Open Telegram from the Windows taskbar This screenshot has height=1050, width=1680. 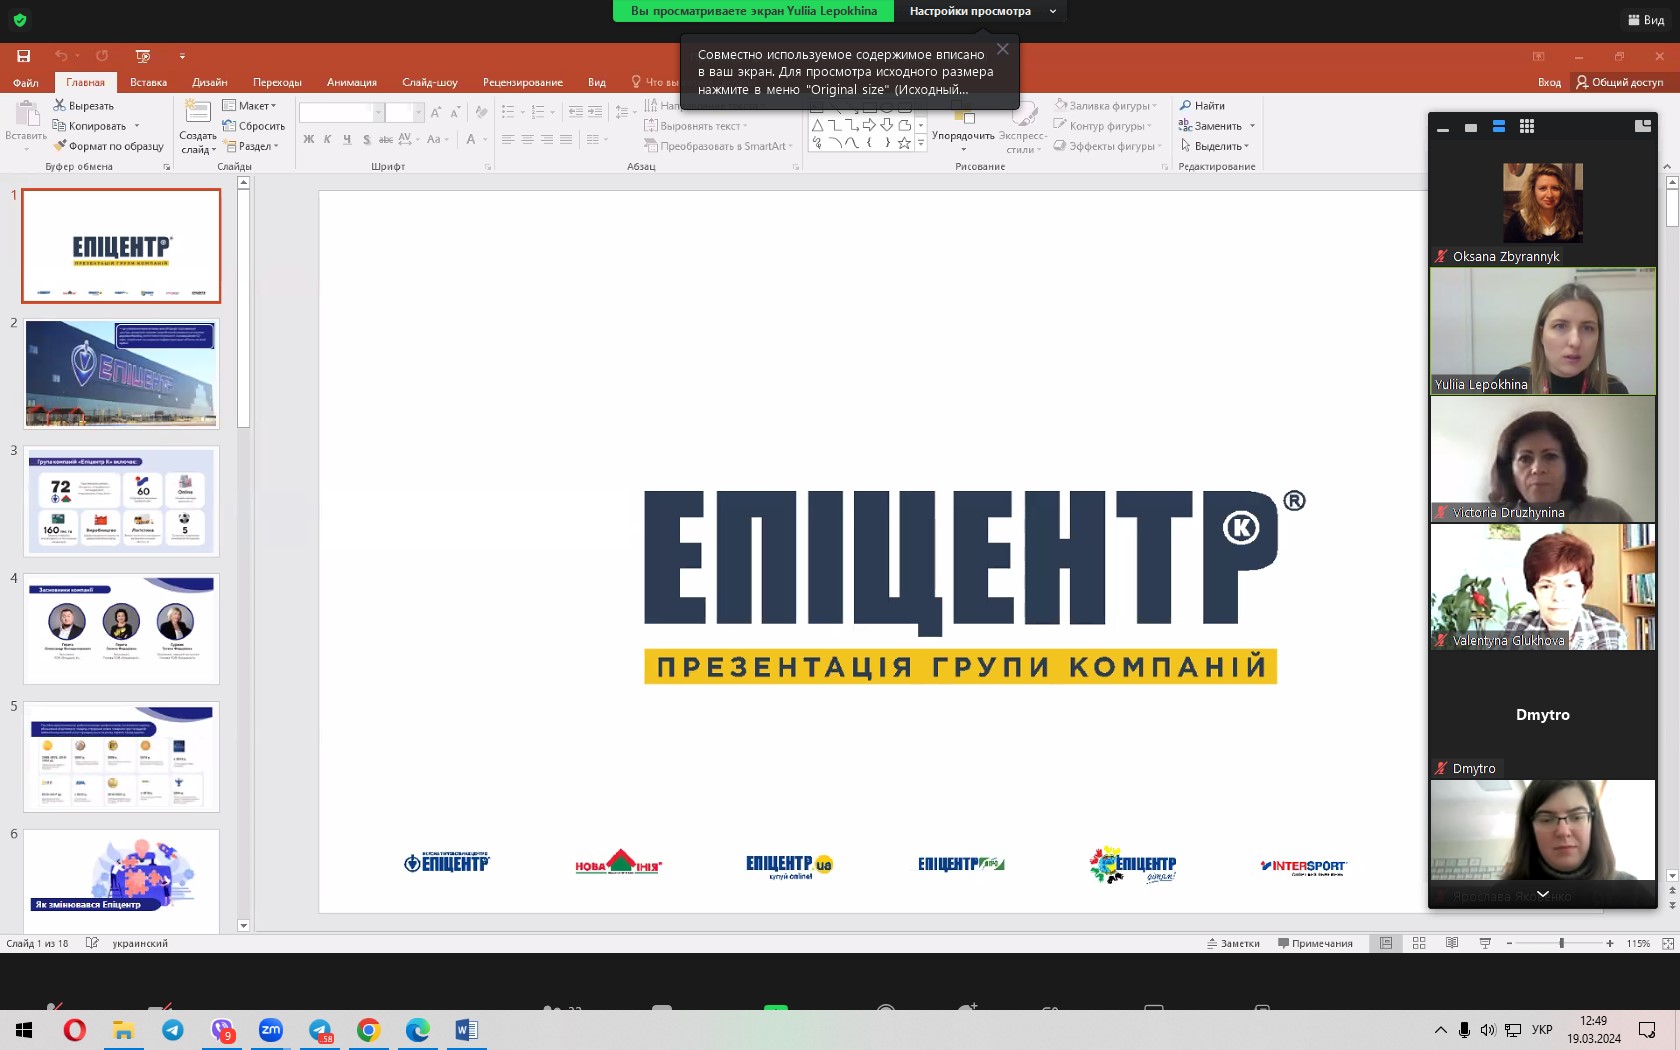172,1030
